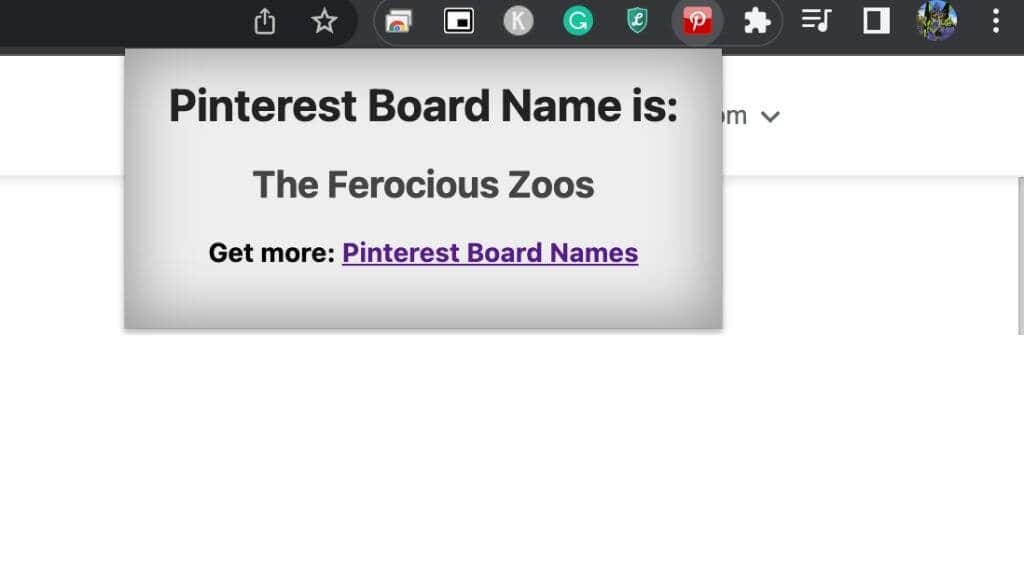Click the green shield extension icon
The width and height of the screenshot is (1024, 576).
coord(637,21)
